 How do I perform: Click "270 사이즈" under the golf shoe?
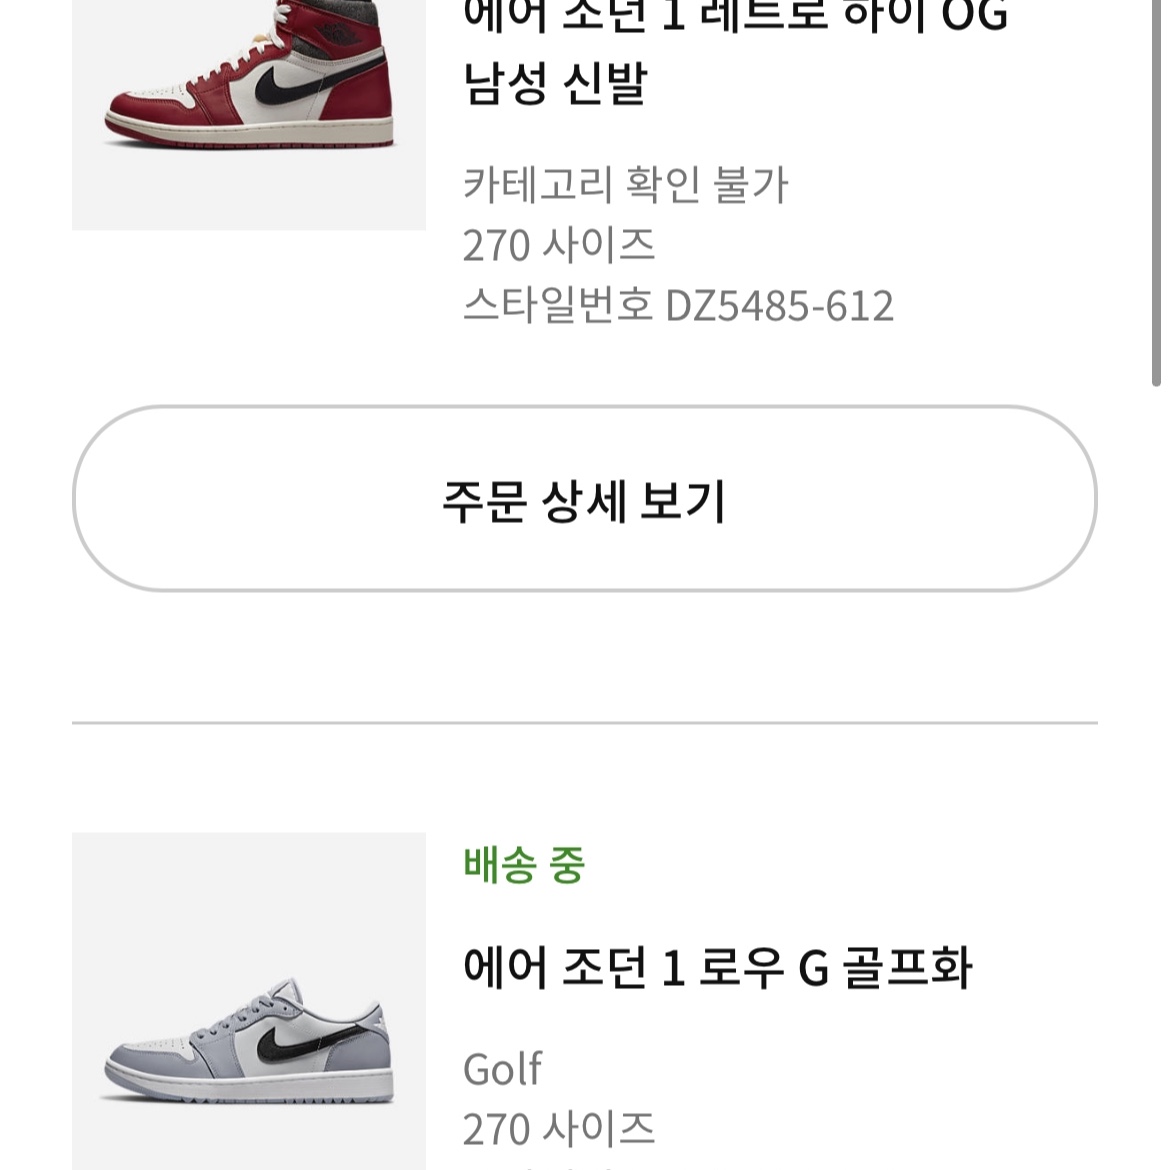point(560,1127)
